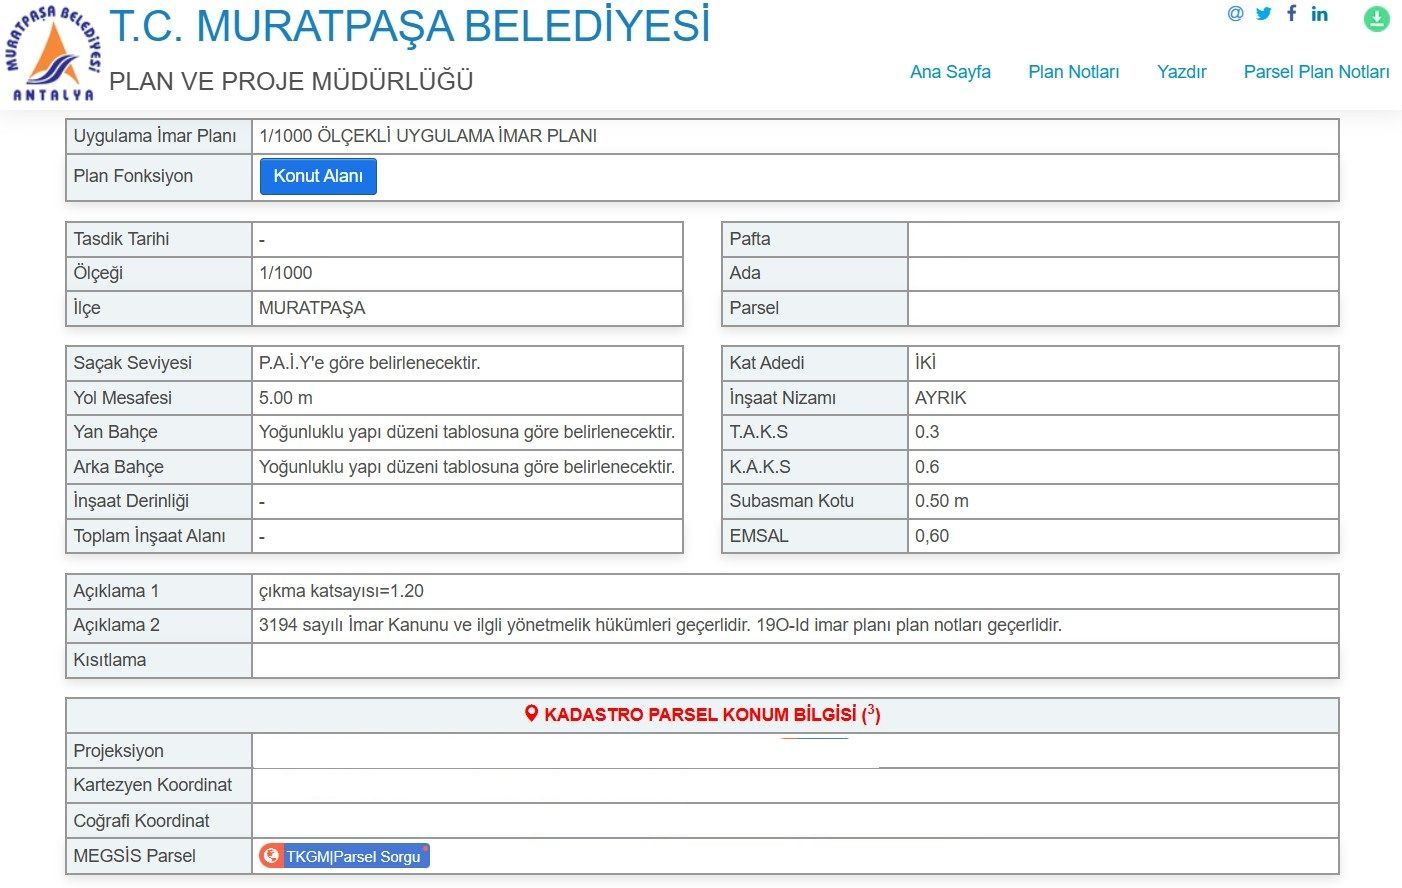Click the orange globe icon in MEGSİS row
The height and width of the screenshot is (888, 1402).
coord(271,856)
